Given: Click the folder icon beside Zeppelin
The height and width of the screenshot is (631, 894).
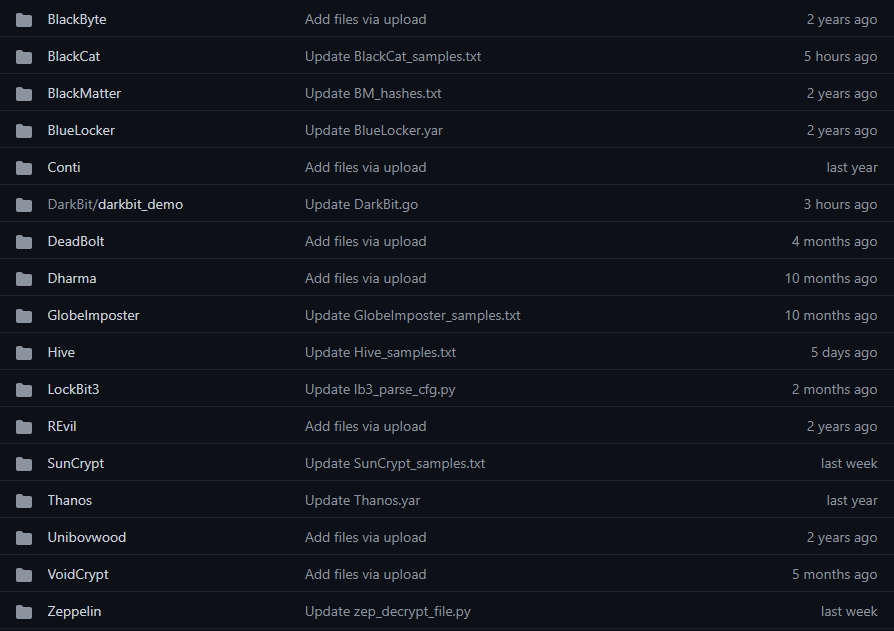Looking at the screenshot, I should [x=25, y=611].
